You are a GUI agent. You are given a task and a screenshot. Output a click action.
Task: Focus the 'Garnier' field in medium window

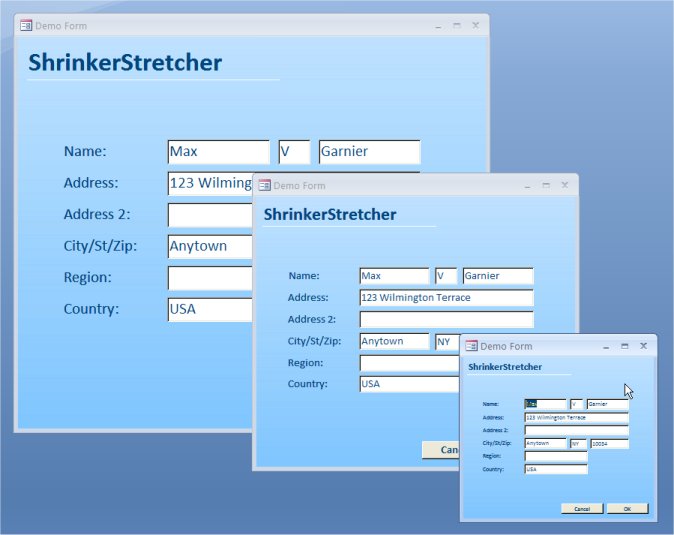coord(498,276)
